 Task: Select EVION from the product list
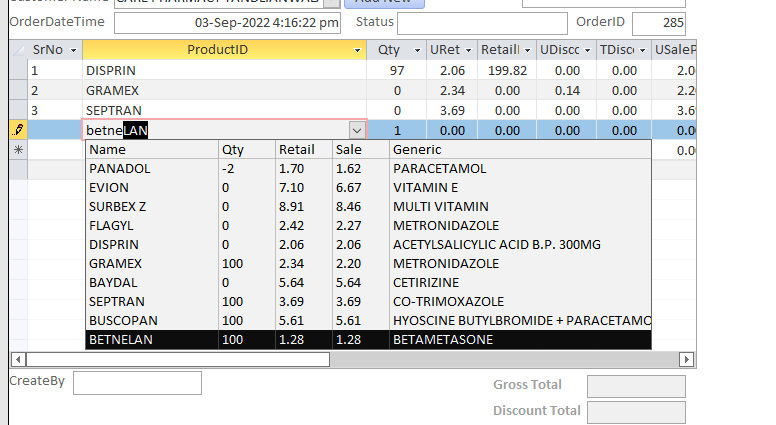(x=368, y=188)
